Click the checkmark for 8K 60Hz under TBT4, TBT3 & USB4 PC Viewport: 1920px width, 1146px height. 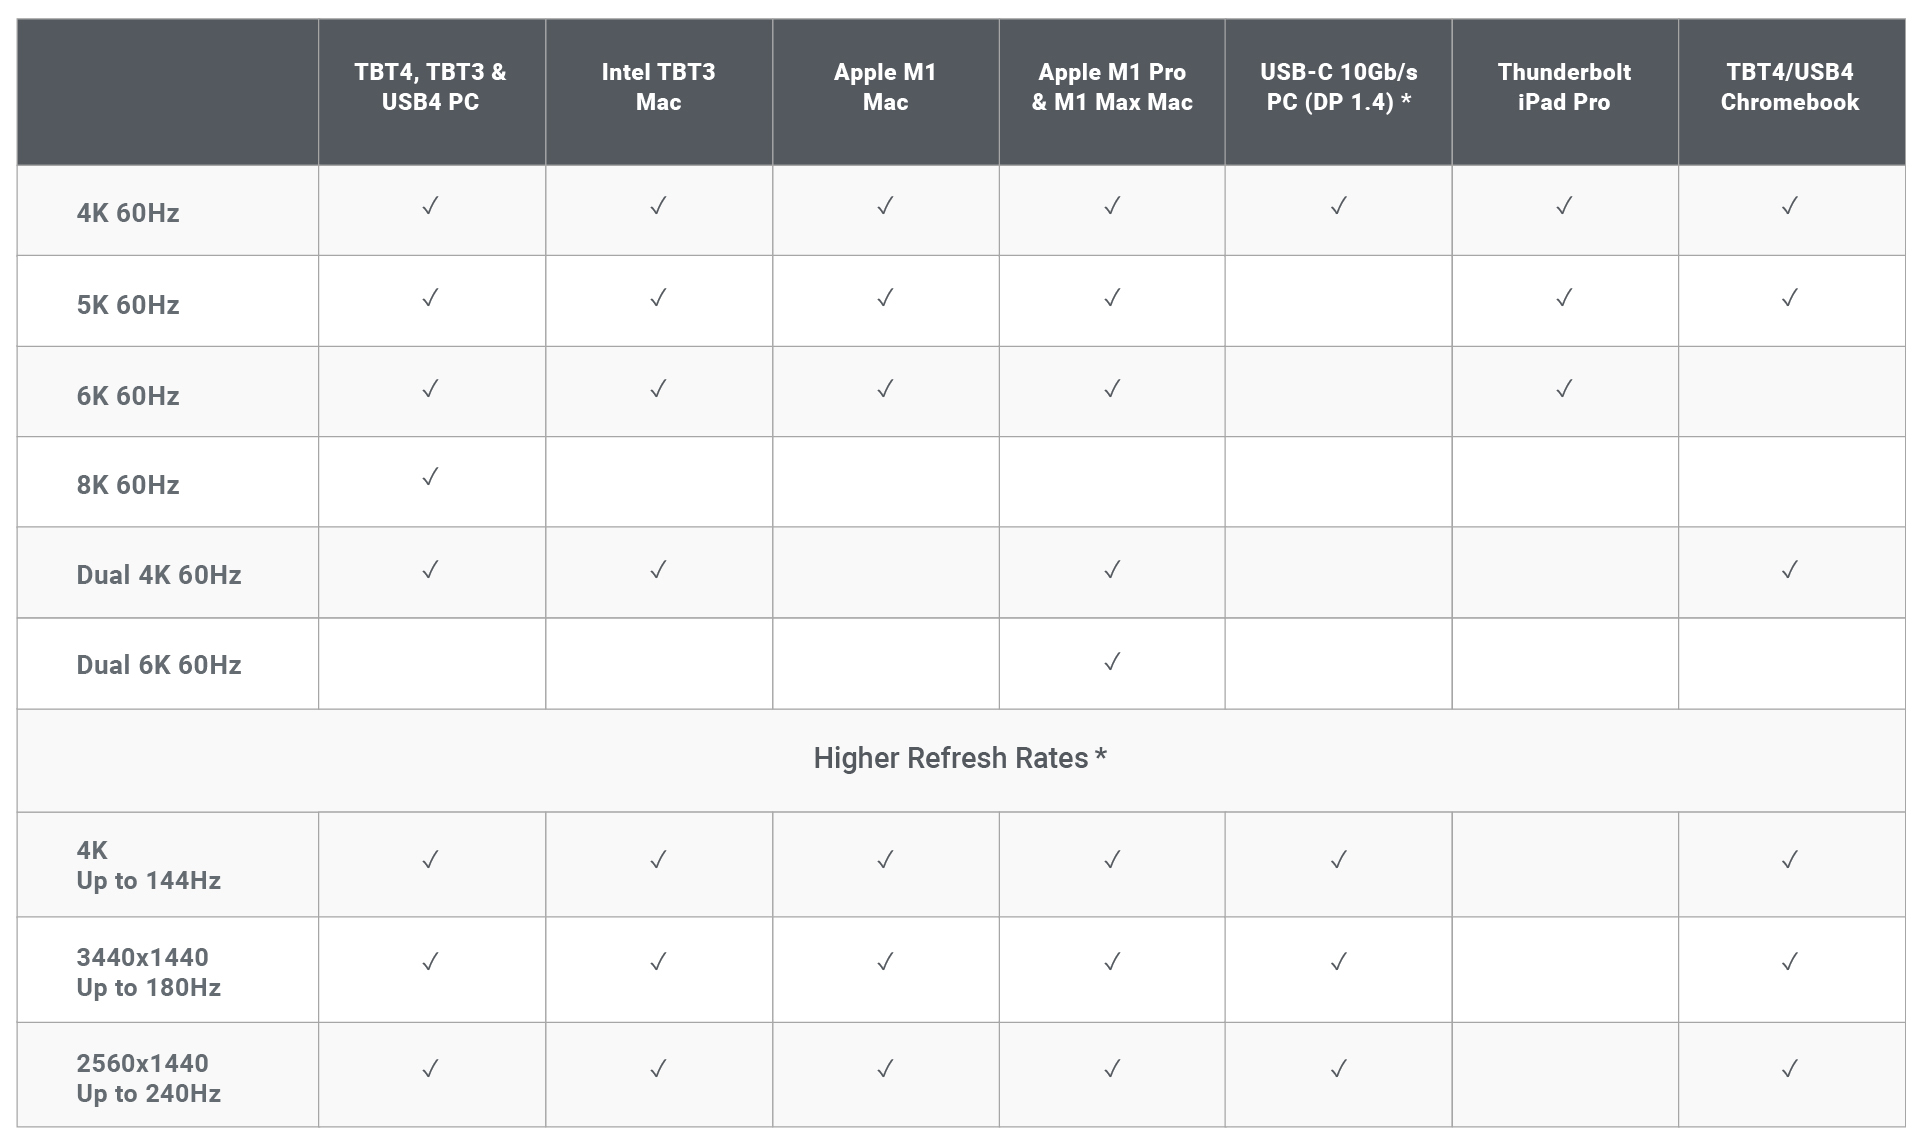pyautogui.click(x=430, y=477)
